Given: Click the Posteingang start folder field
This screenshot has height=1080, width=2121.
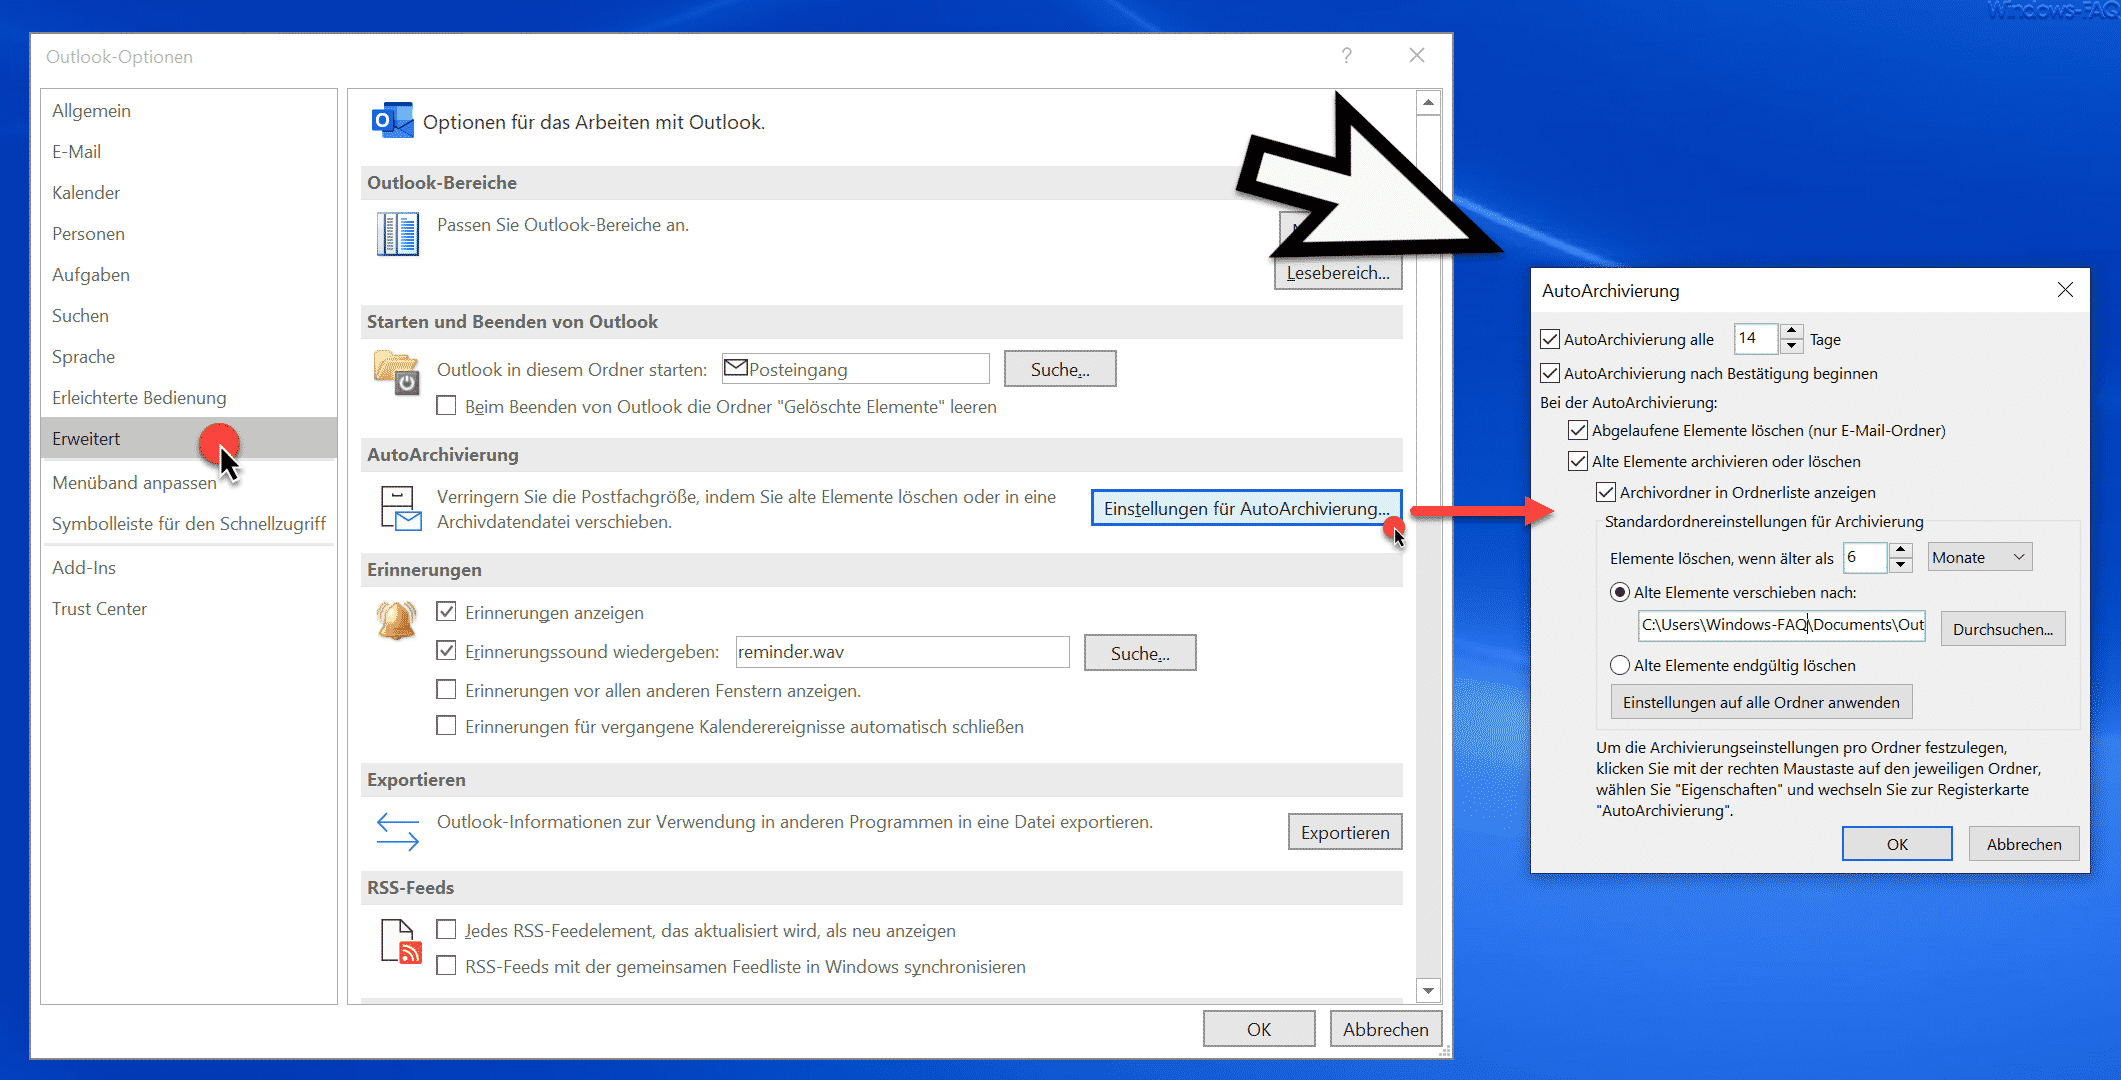Looking at the screenshot, I should click(x=856, y=369).
